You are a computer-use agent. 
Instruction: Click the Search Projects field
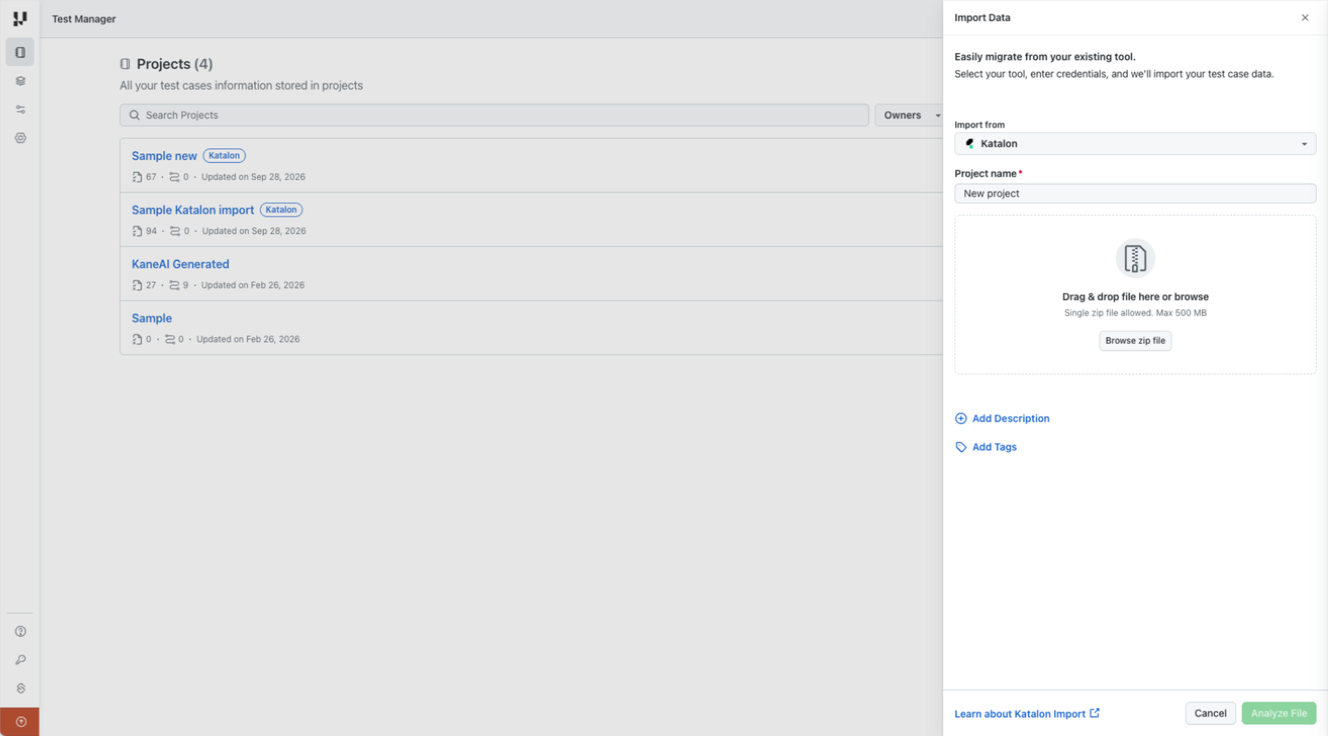[x=494, y=115]
